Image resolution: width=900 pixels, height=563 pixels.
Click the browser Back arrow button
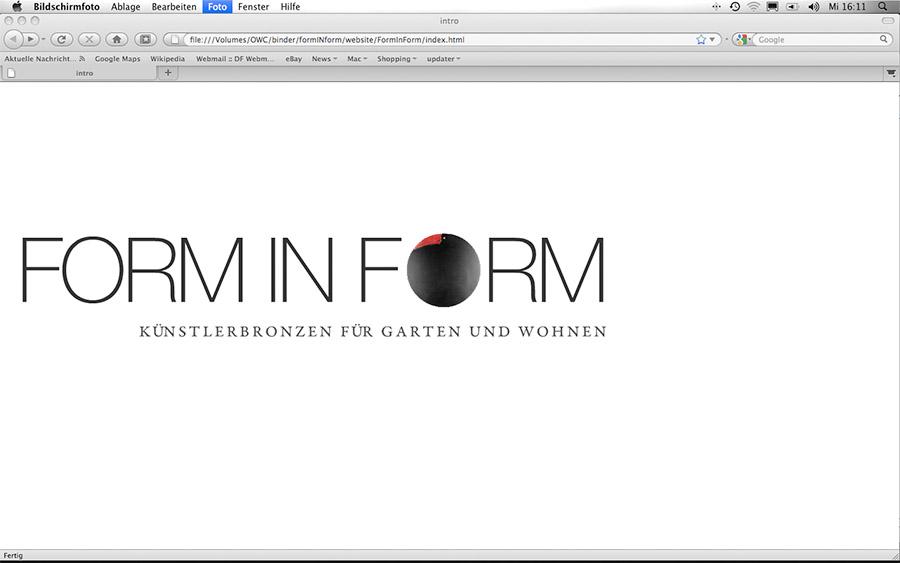[x=14, y=39]
